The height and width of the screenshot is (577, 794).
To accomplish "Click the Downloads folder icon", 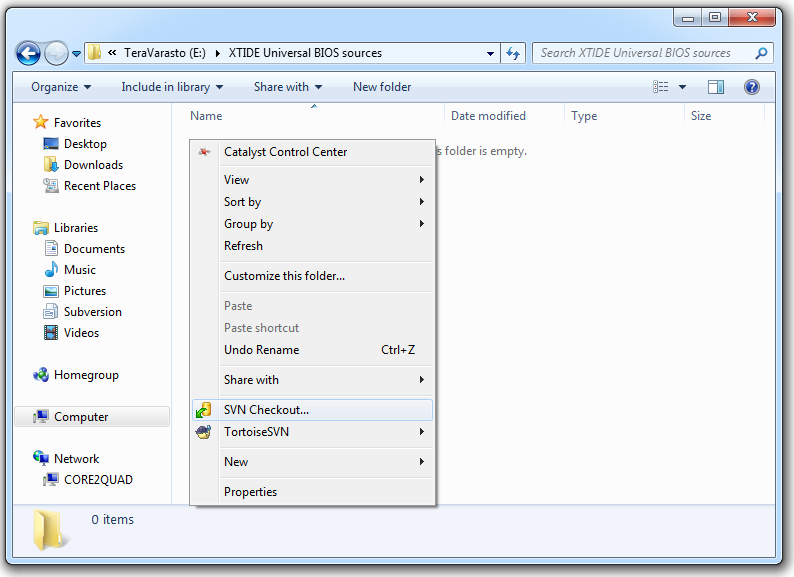I will pos(51,165).
